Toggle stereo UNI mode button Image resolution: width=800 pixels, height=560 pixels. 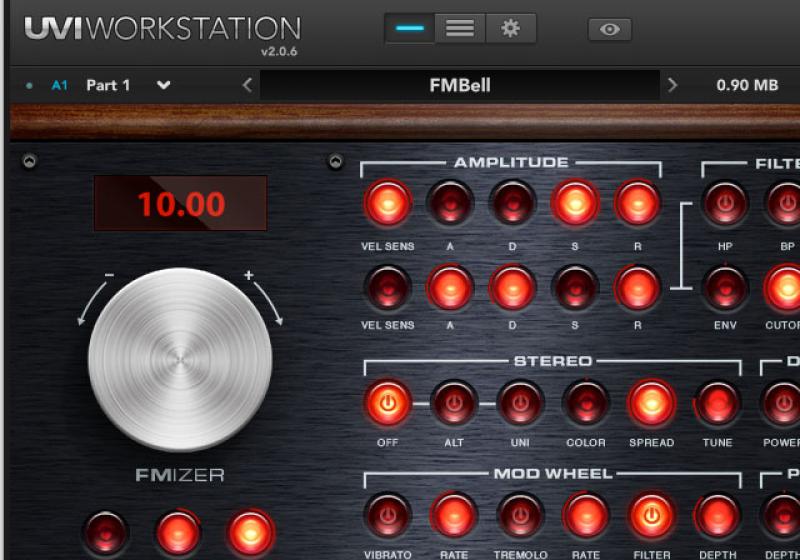[x=519, y=403]
